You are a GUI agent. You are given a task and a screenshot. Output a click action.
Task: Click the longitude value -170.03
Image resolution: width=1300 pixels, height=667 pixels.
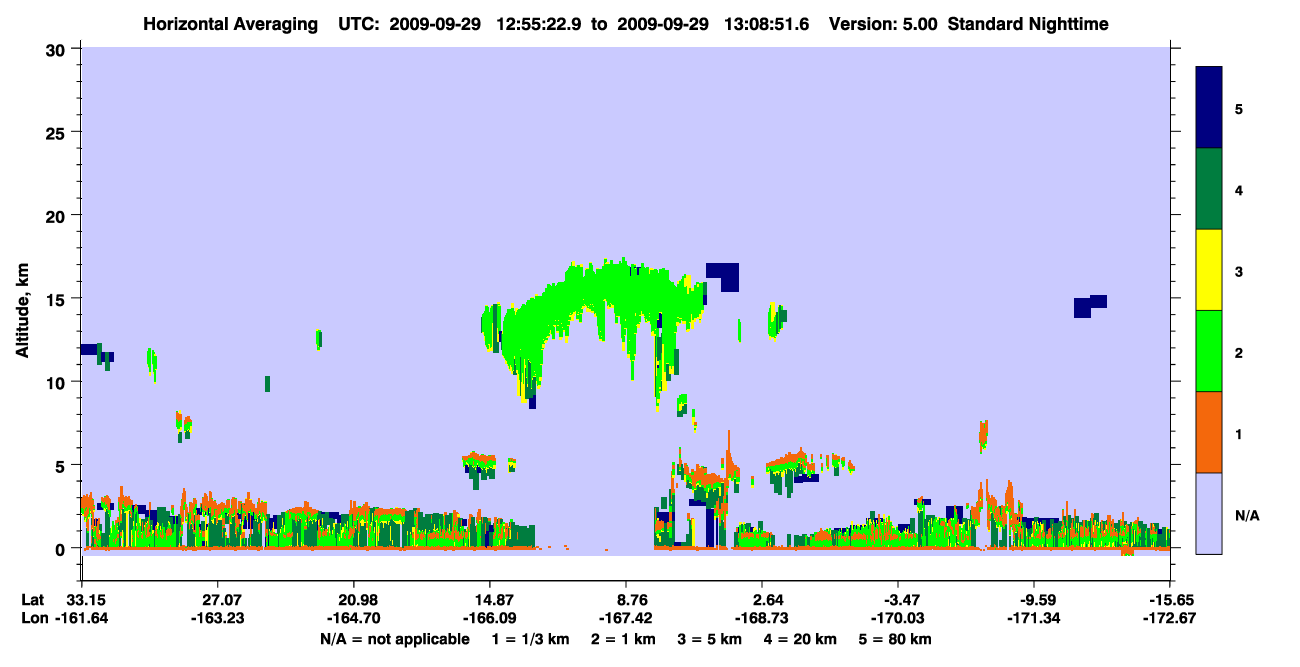[x=897, y=619]
